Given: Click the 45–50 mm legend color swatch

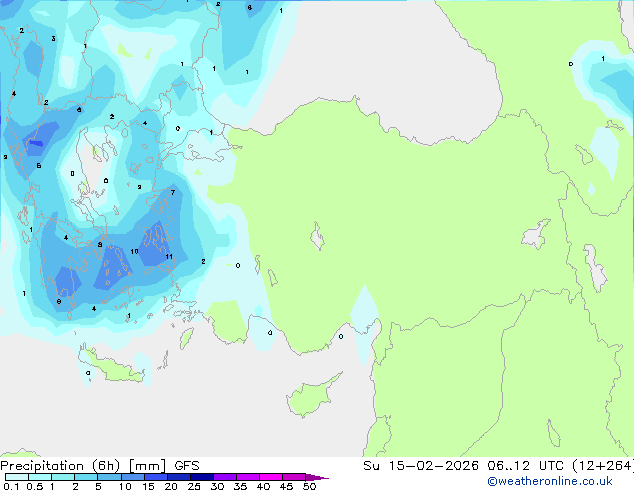Looking at the screenshot, I should pyautogui.click(x=294, y=477).
